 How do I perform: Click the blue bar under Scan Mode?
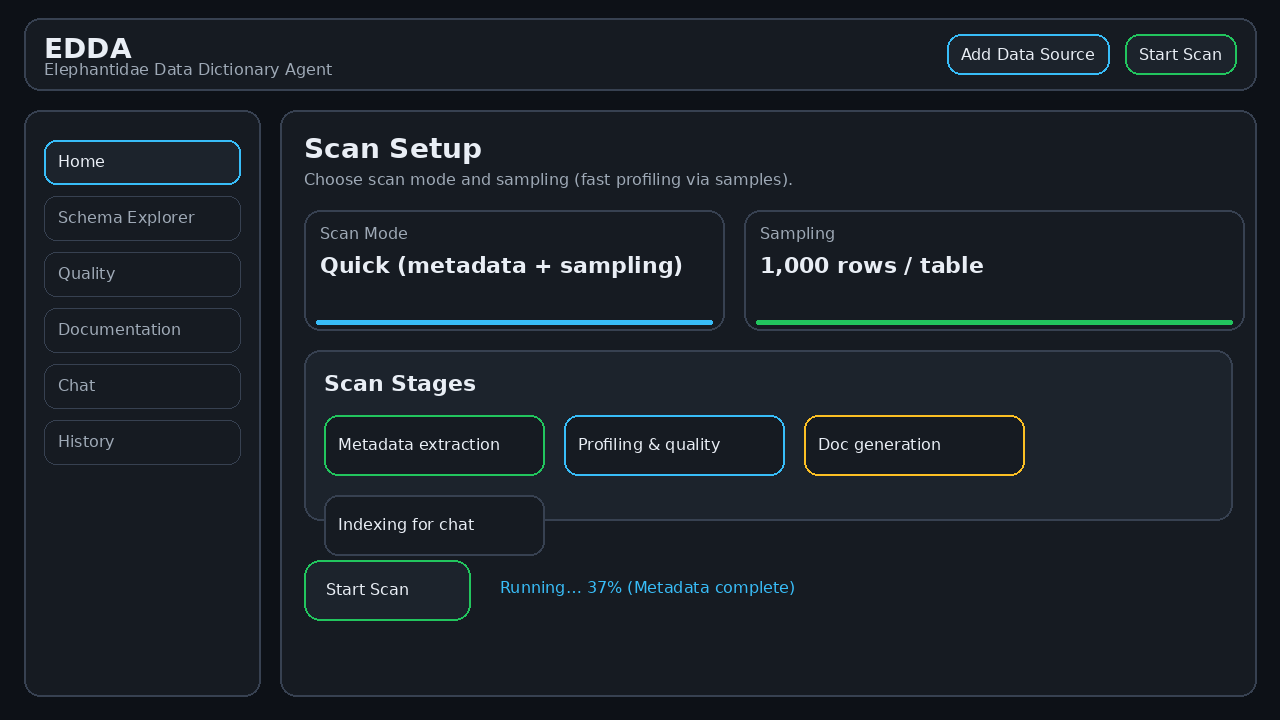click(514, 322)
